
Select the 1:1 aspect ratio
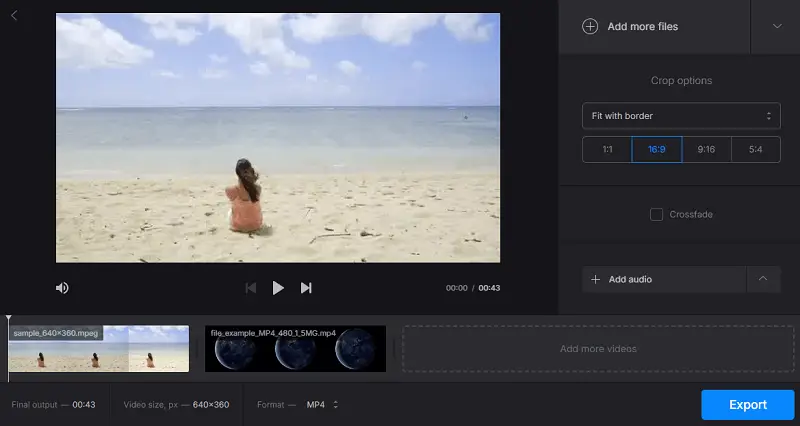pos(607,149)
